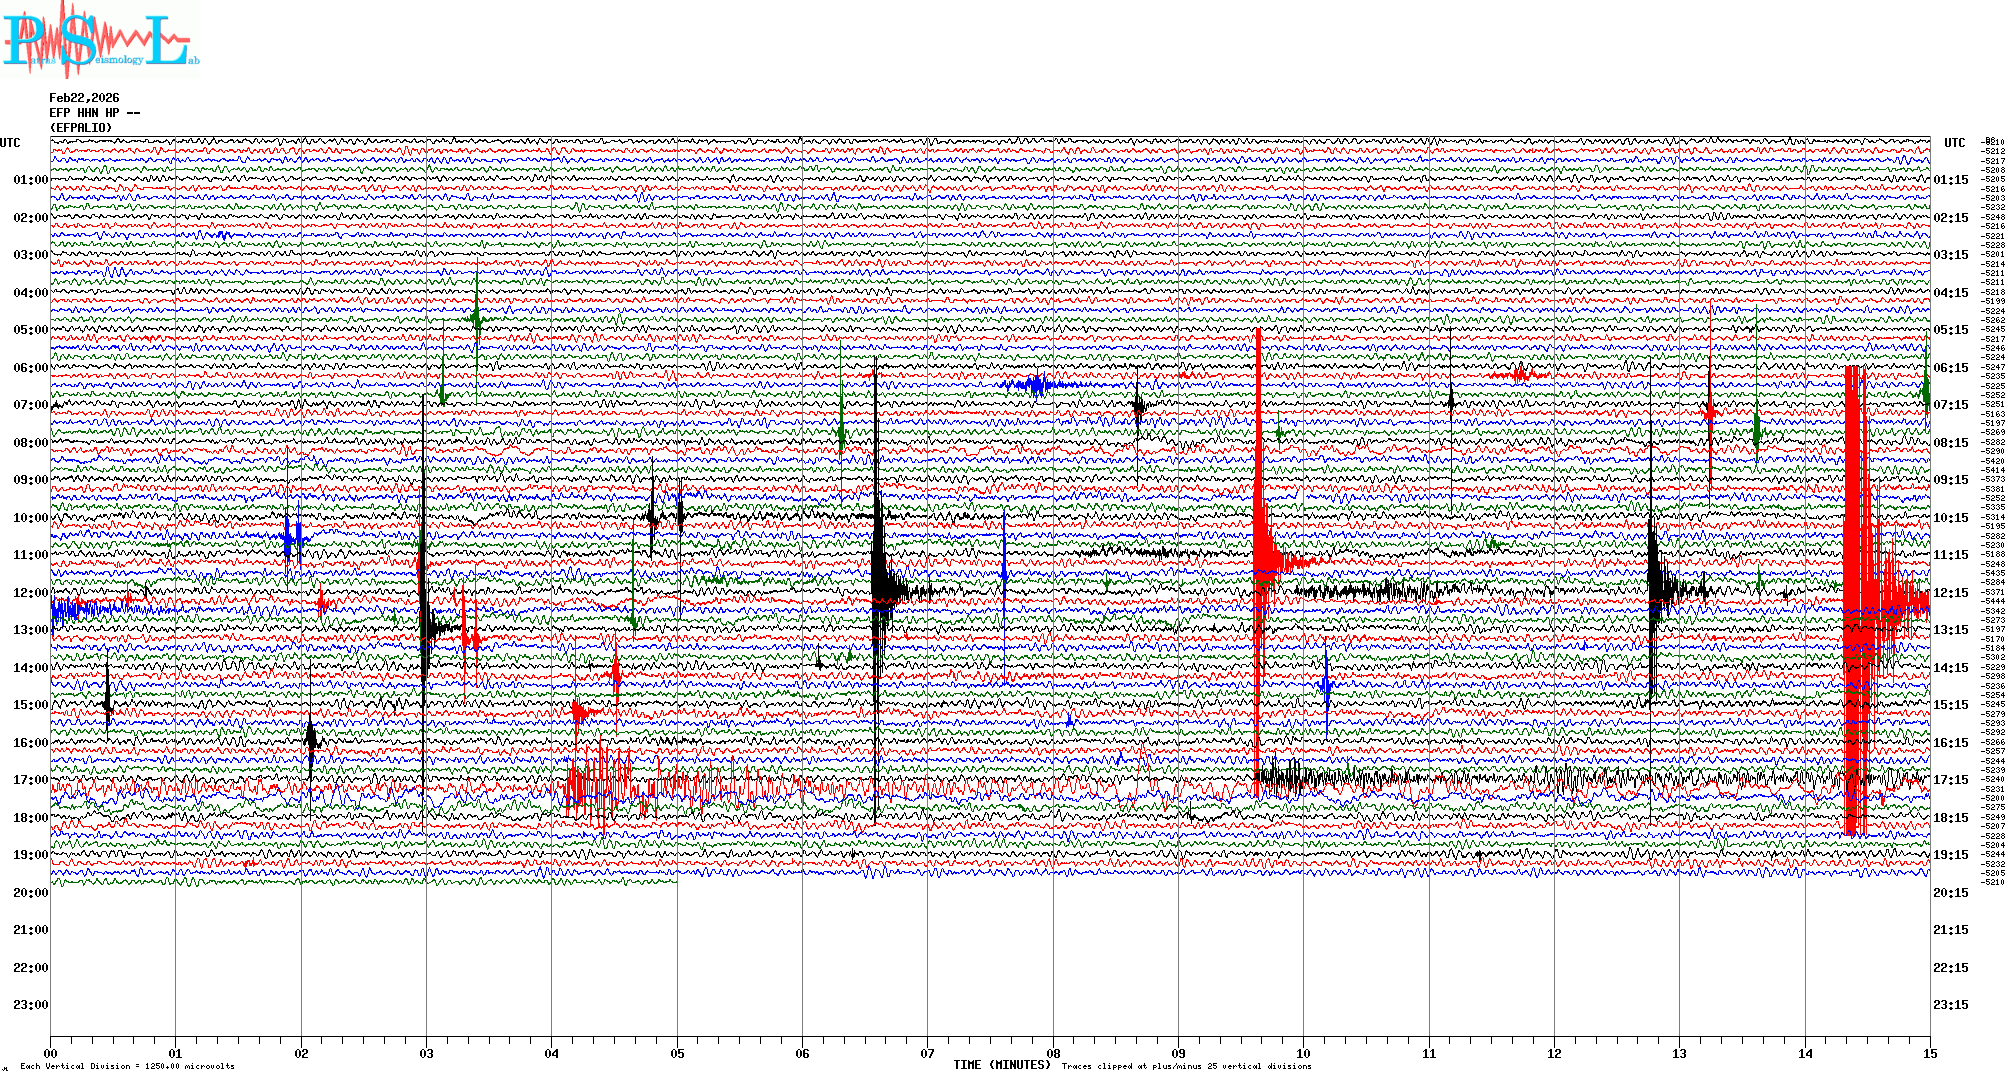
Task: Click the traces clipped footnote text
Action: click(1186, 1066)
